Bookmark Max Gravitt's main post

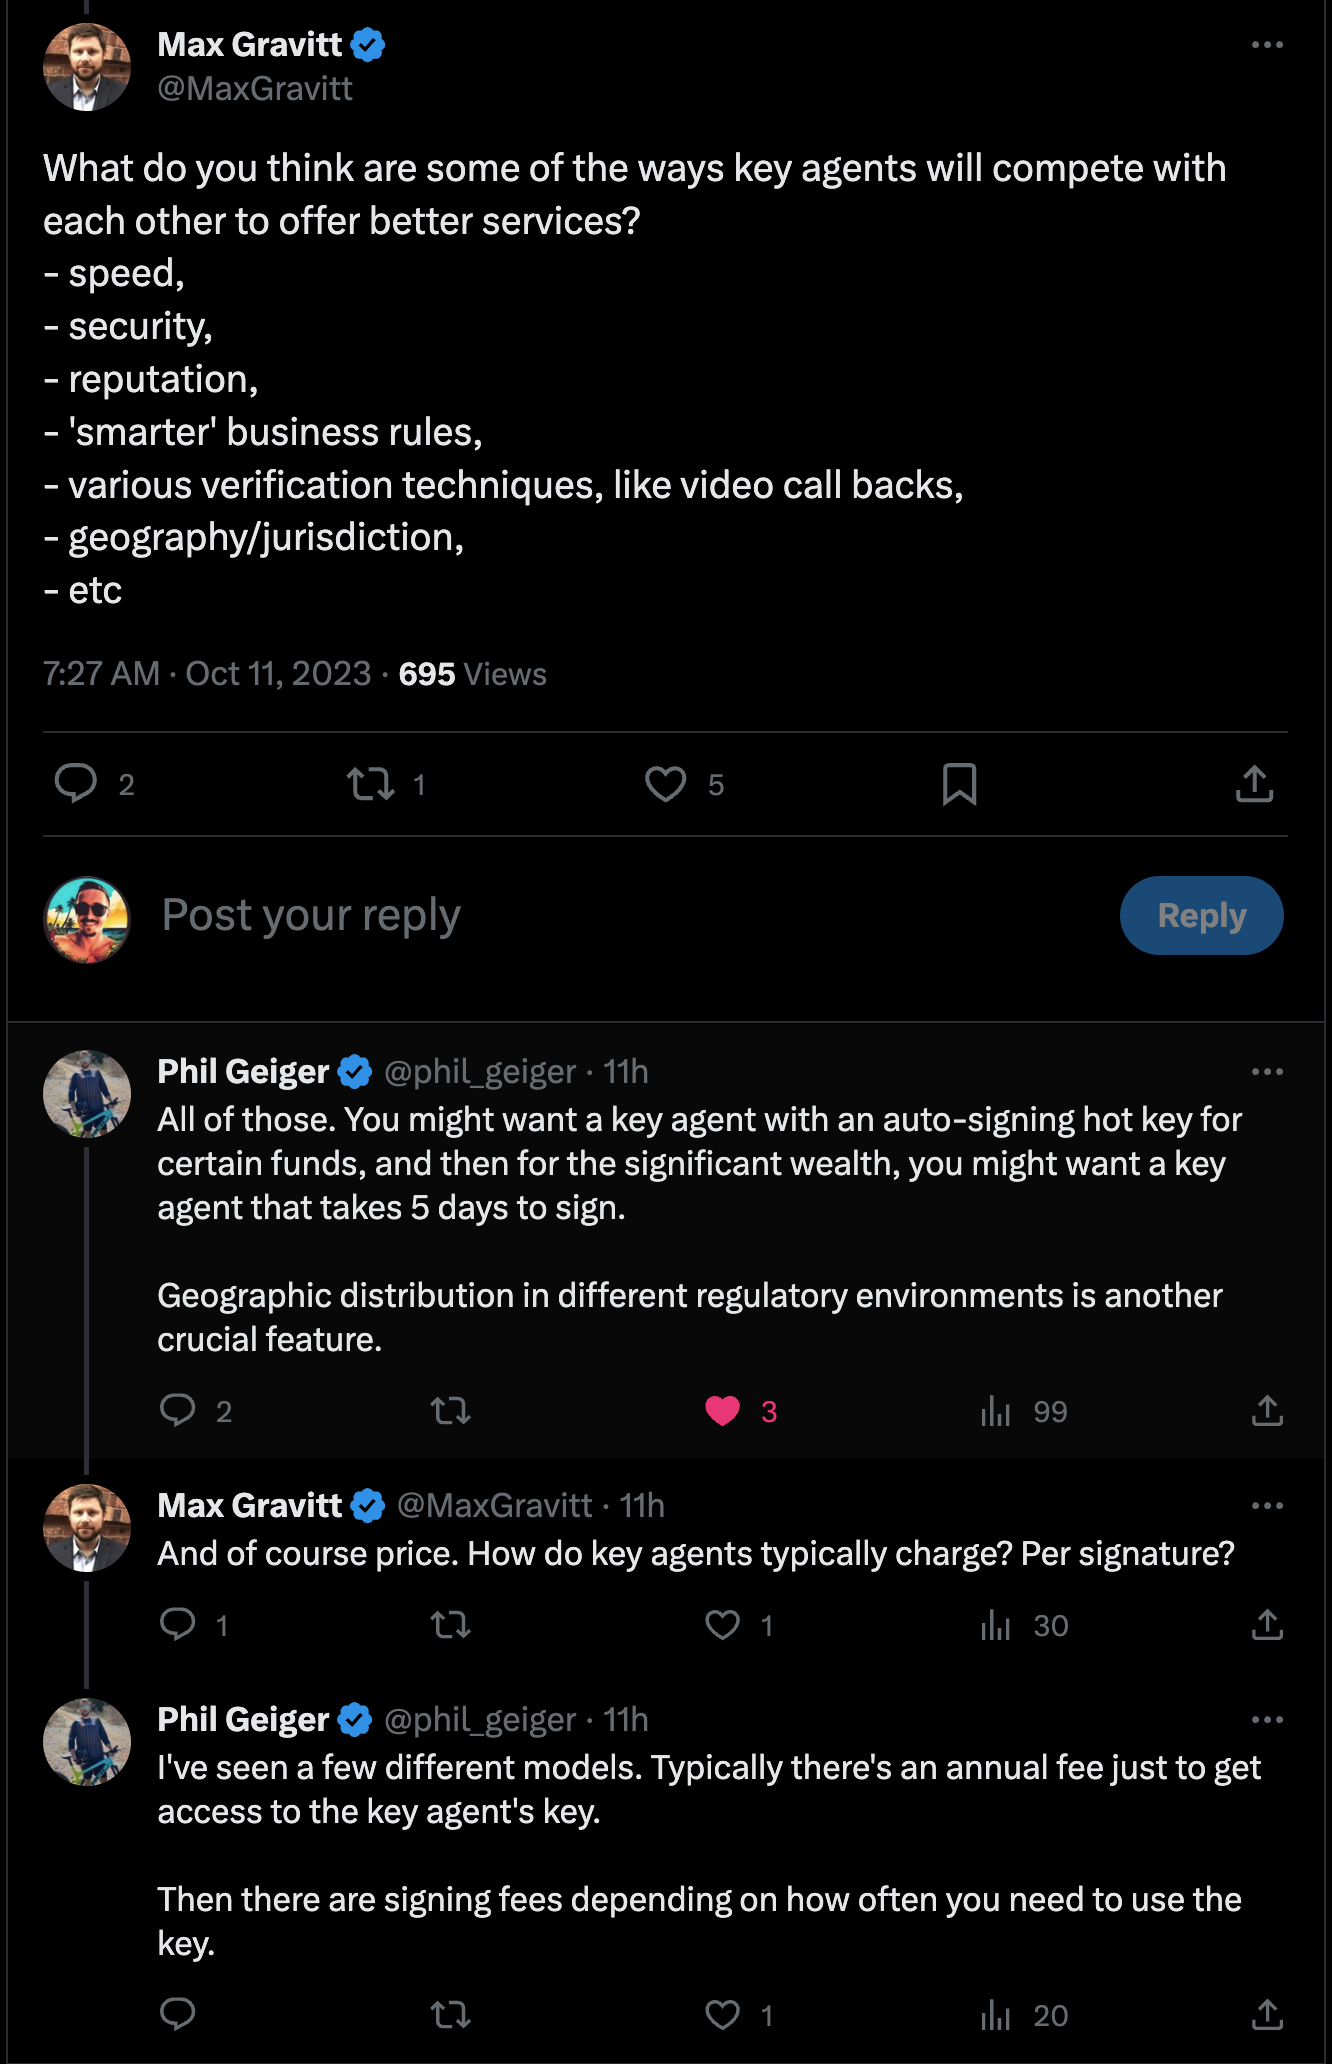pyautogui.click(x=959, y=784)
